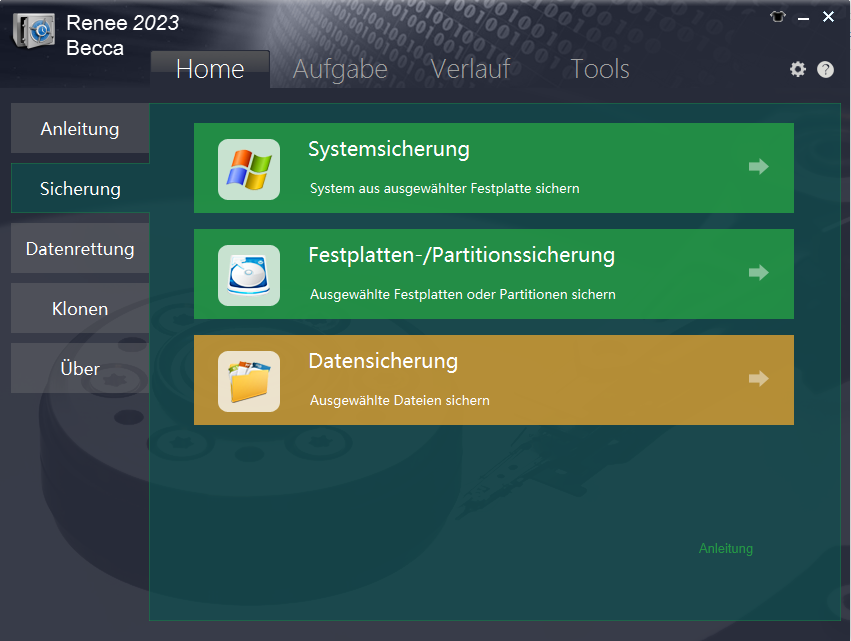Click the hard disk Festplatten icon
The width and height of the screenshot is (851, 641).
249,275
